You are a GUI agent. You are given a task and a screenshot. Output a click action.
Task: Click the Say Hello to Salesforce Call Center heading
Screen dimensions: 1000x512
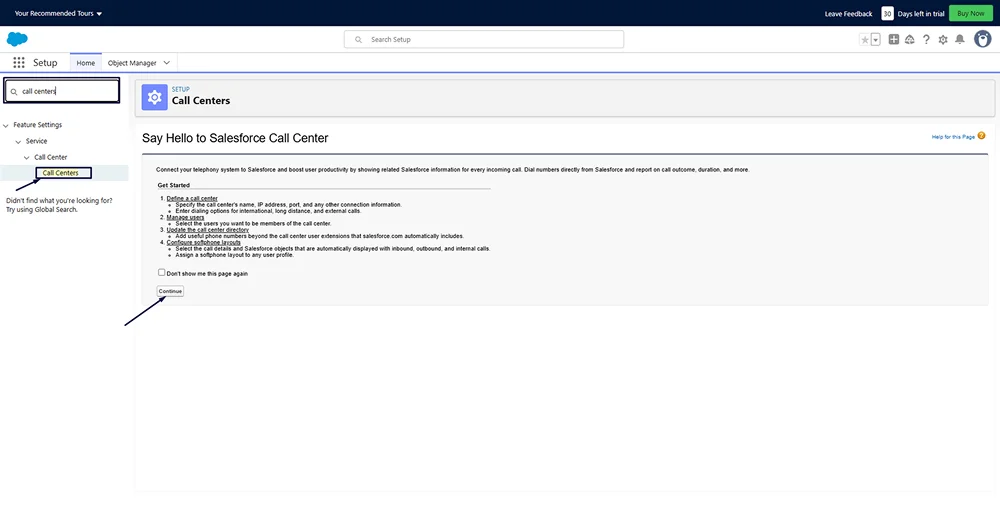coord(235,138)
